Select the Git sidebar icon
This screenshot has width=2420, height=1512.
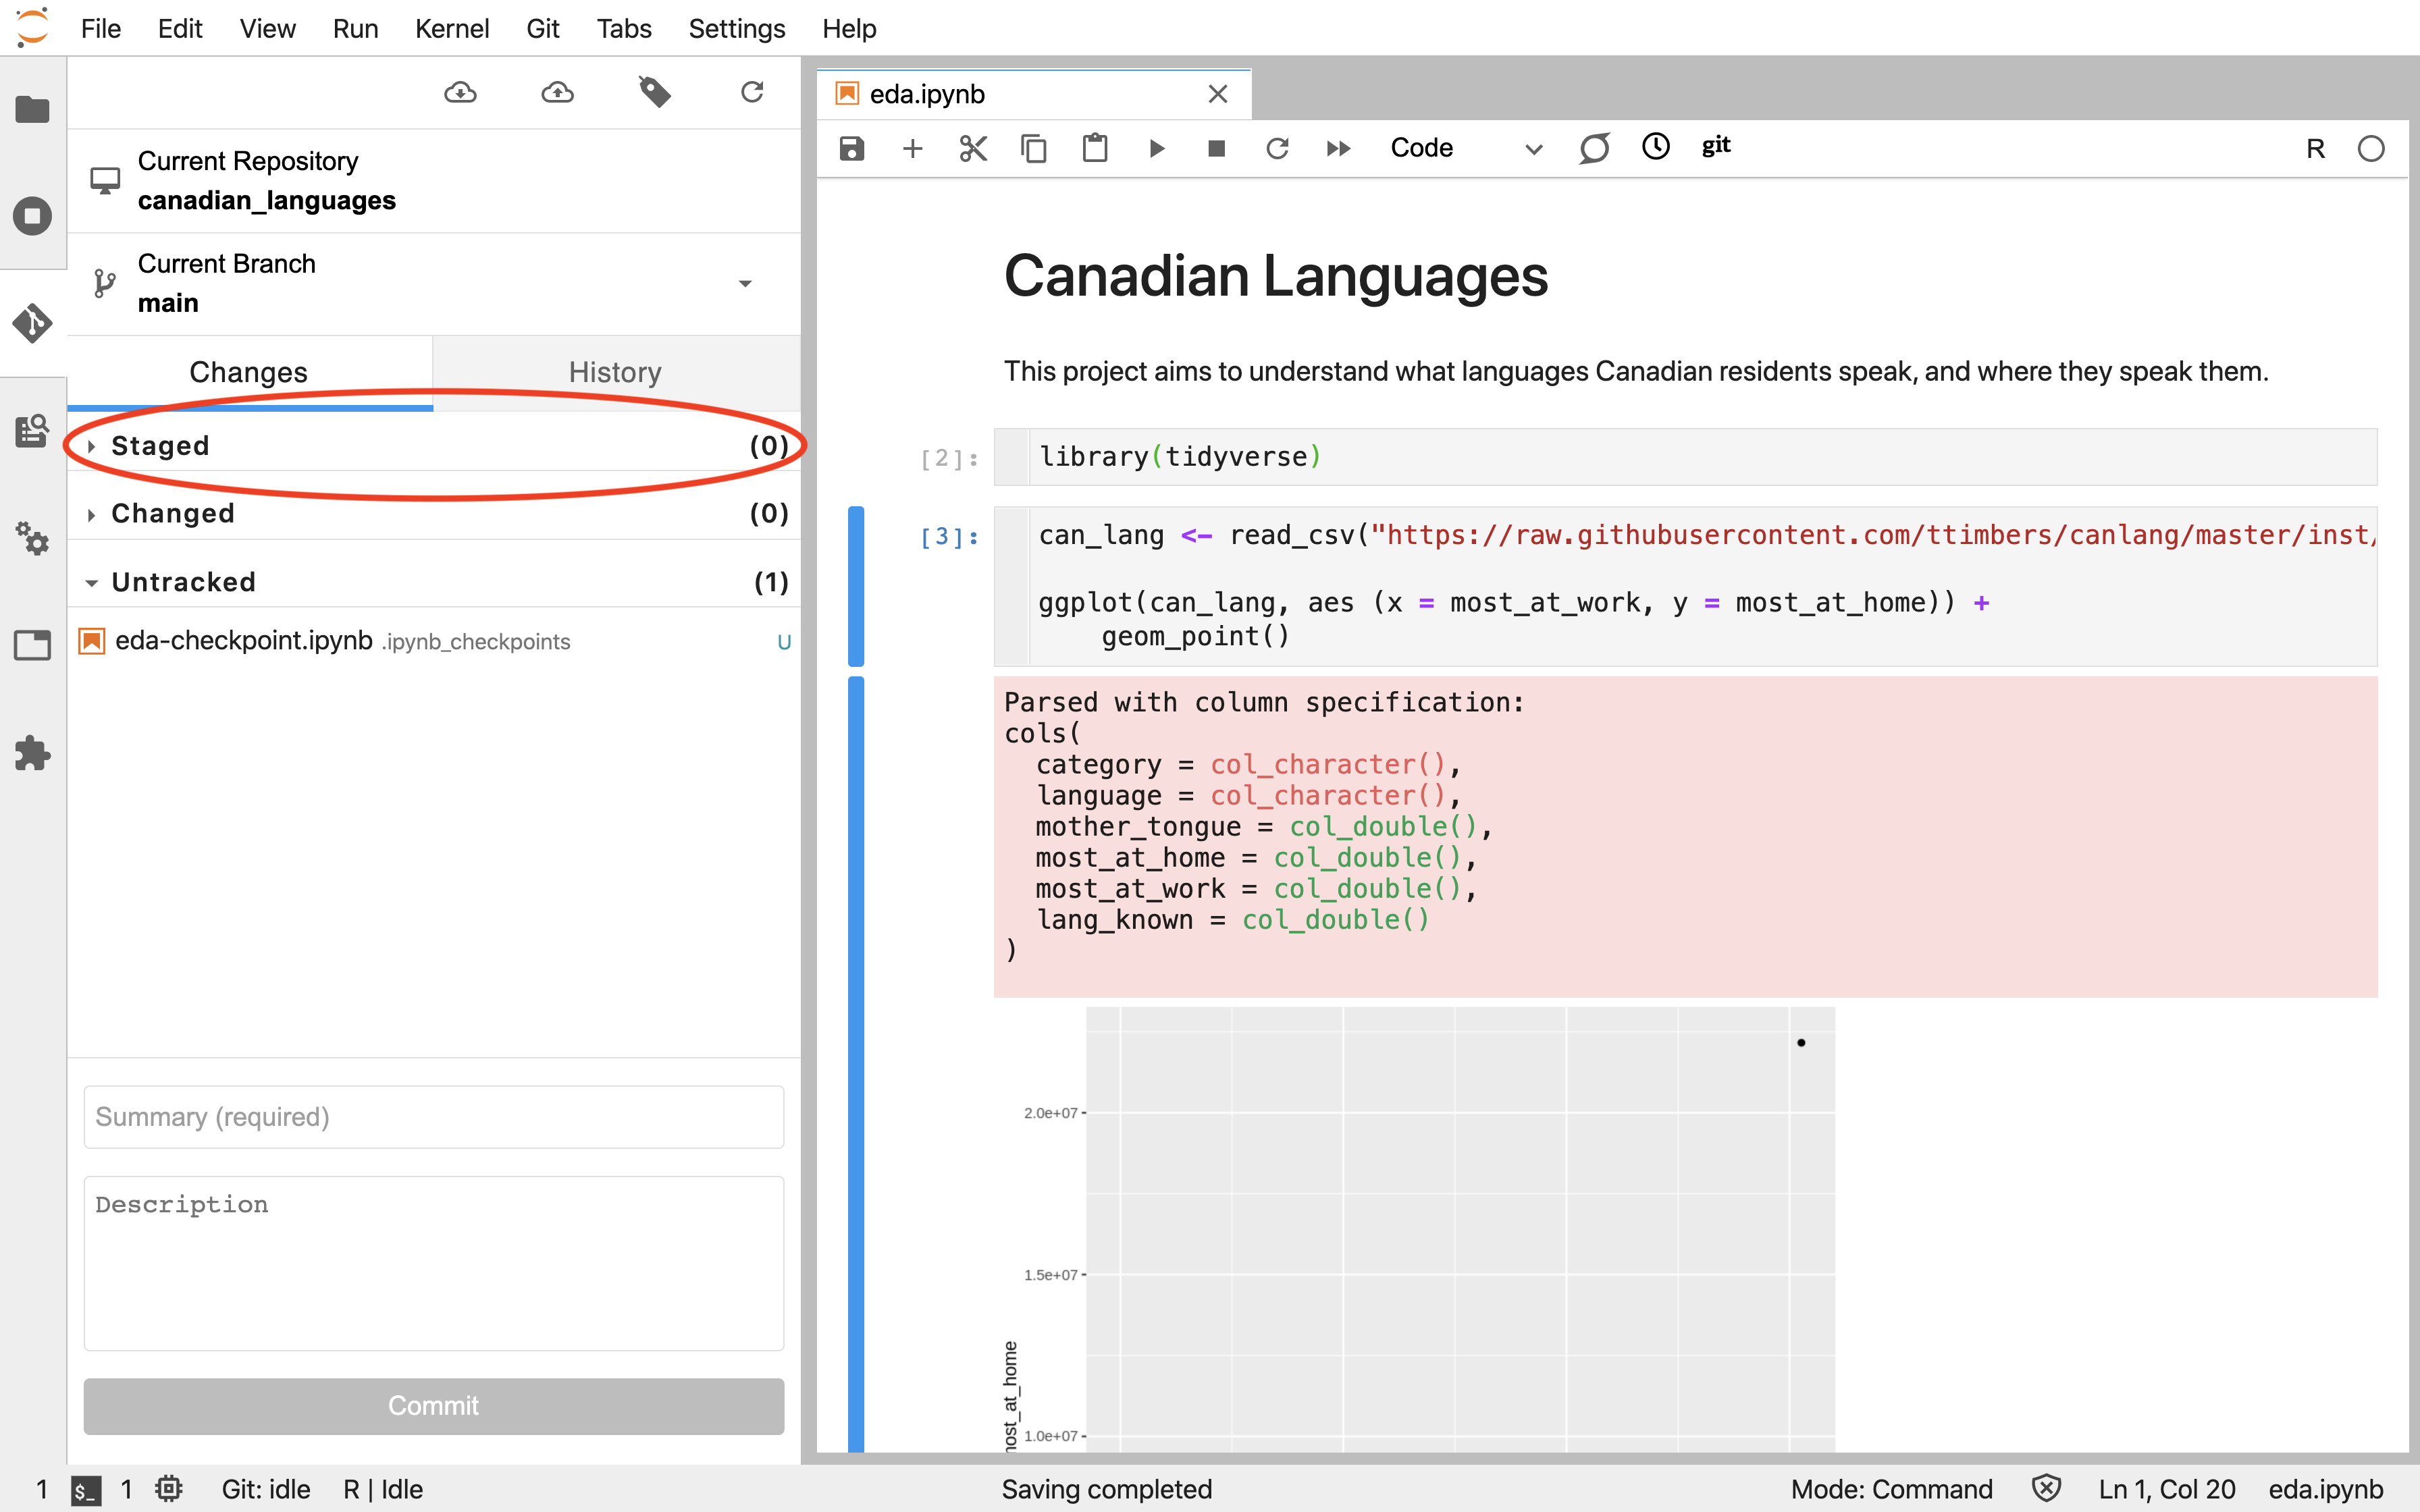(32, 323)
